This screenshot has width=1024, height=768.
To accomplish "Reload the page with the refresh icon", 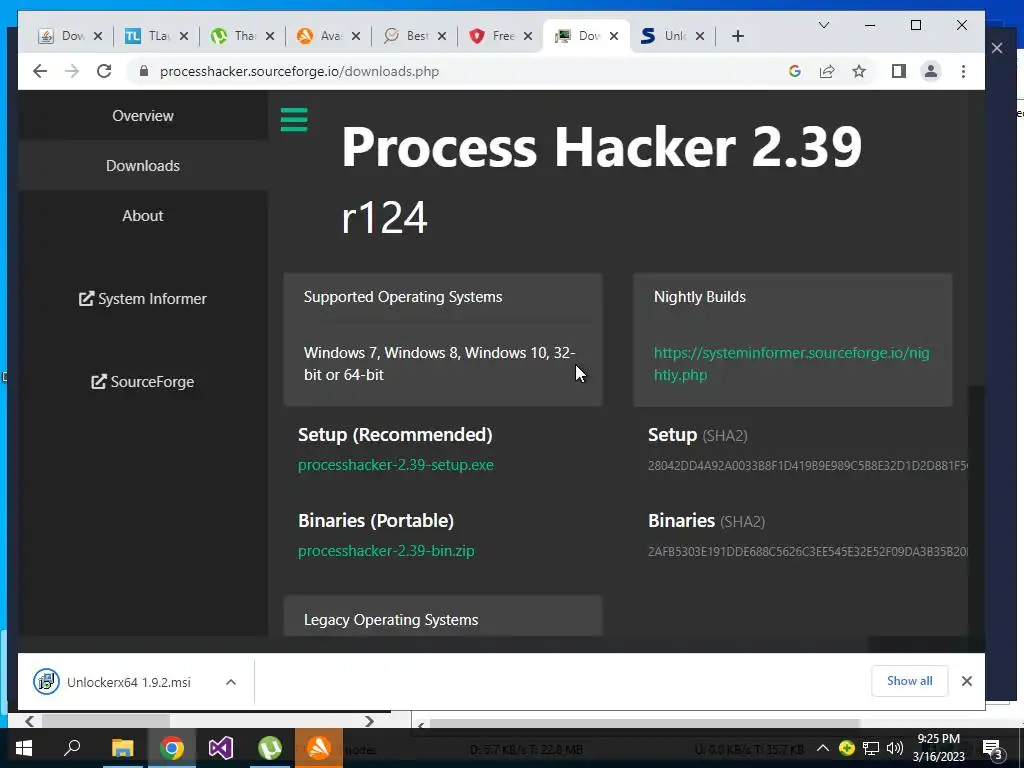I will point(104,71).
